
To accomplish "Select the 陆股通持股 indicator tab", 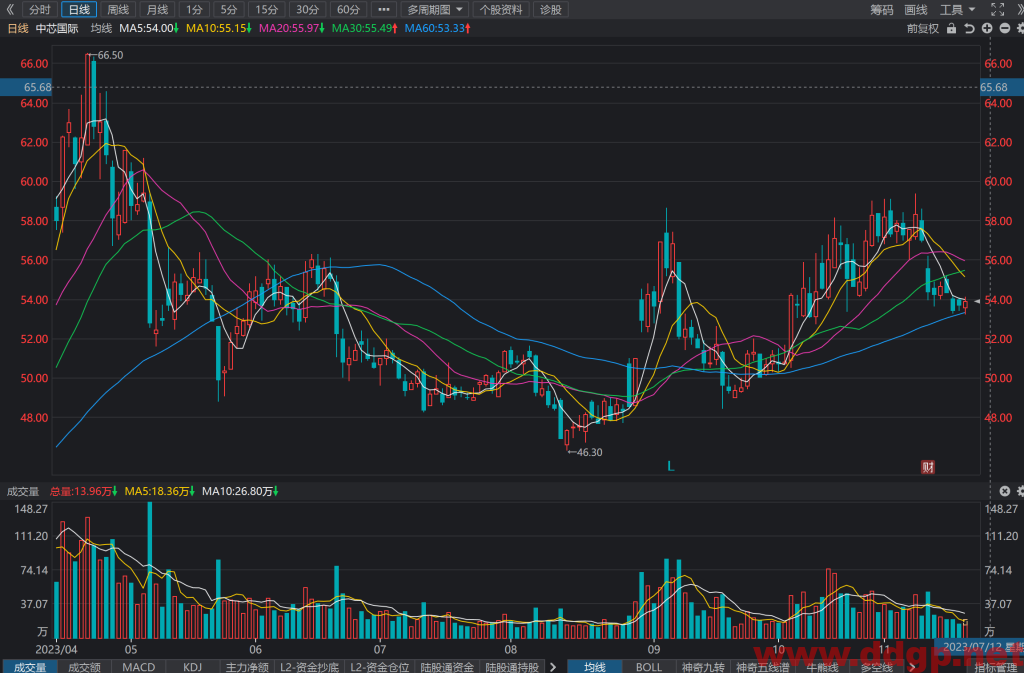I will 513,666.
